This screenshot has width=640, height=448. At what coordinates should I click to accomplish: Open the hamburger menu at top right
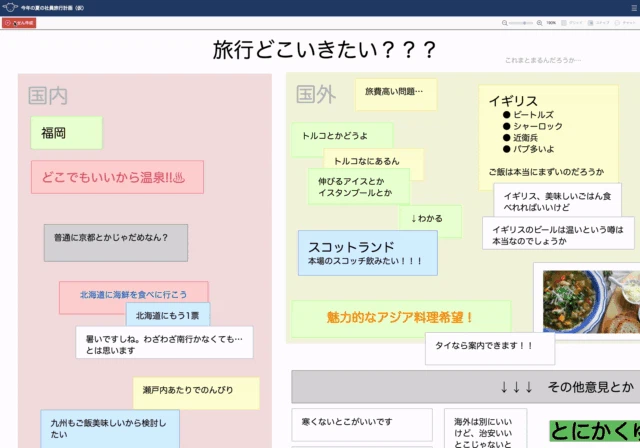[x=634, y=8]
